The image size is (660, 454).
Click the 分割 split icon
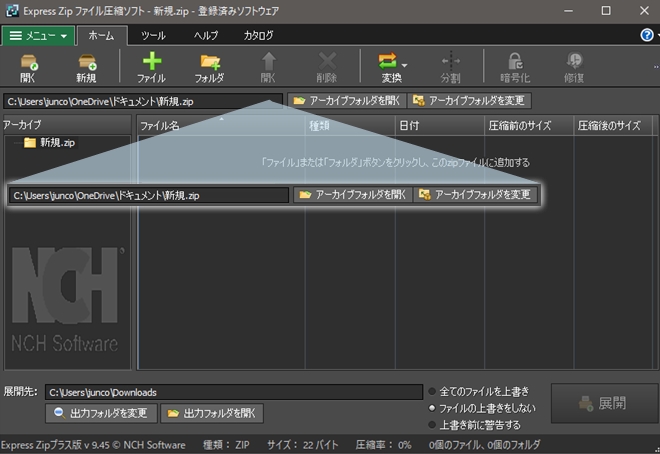tap(450, 61)
